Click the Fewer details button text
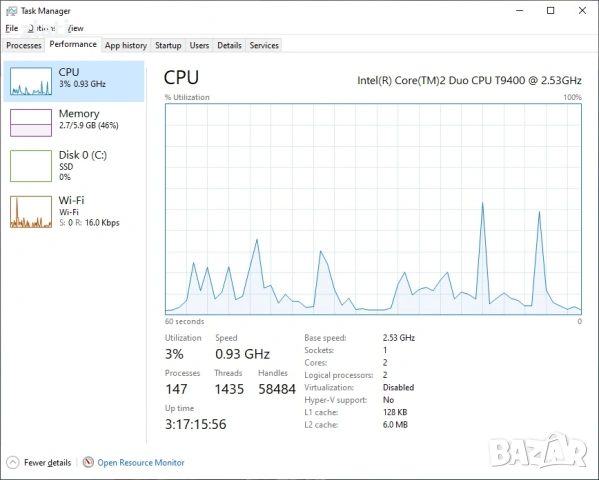Screen dimensions: 599x480 pyautogui.click(x=47, y=462)
